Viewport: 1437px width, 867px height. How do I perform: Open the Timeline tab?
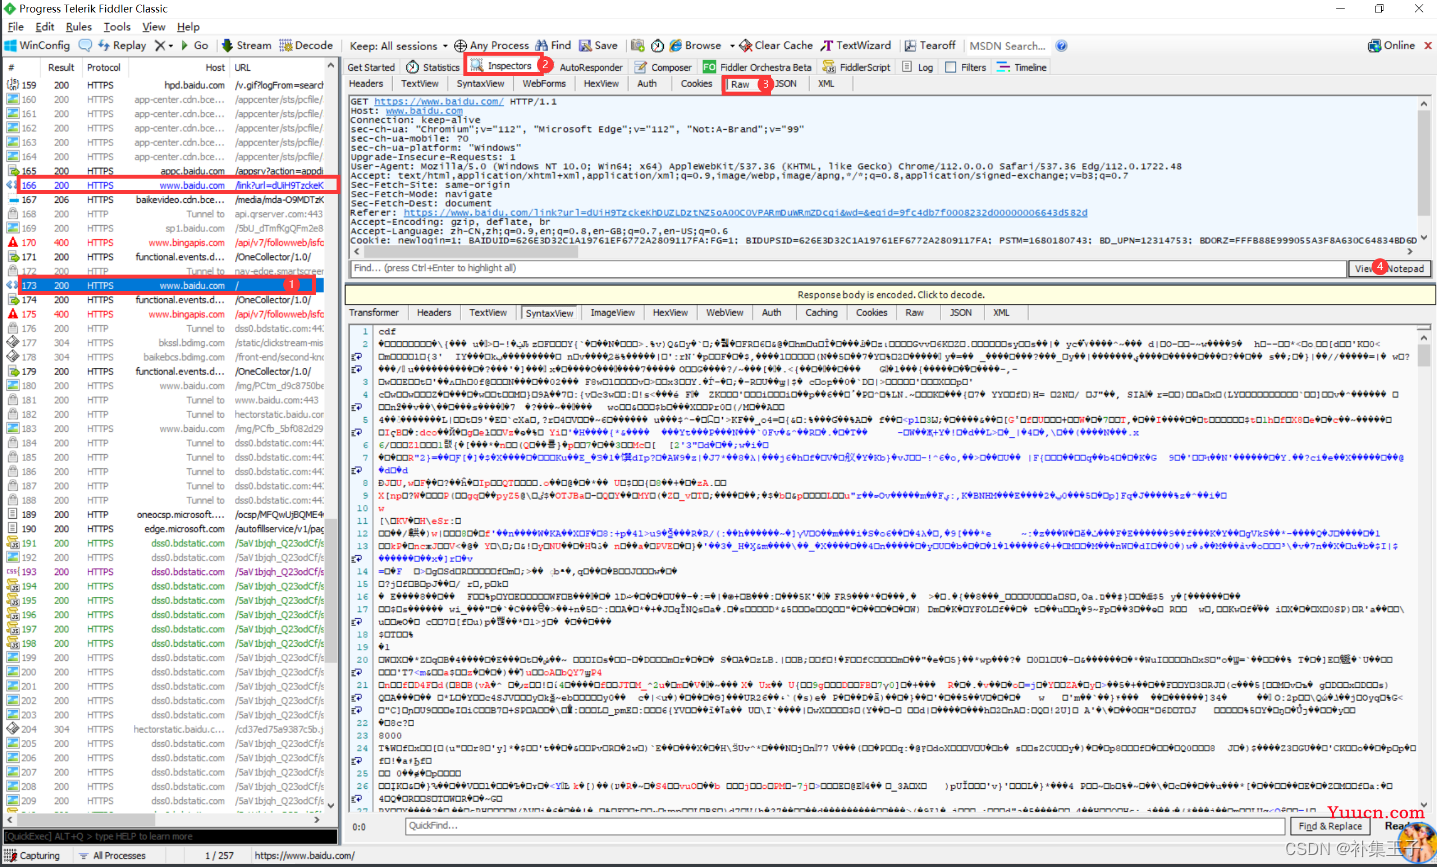click(x=1022, y=67)
